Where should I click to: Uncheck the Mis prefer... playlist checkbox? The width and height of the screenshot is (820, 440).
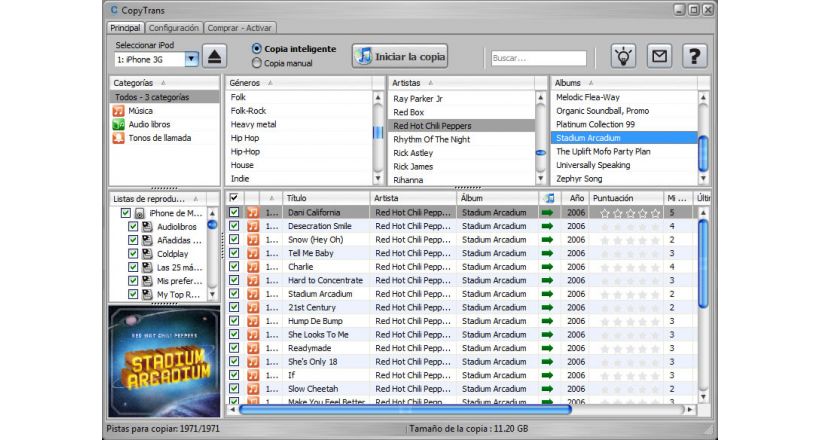[x=133, y=281]
